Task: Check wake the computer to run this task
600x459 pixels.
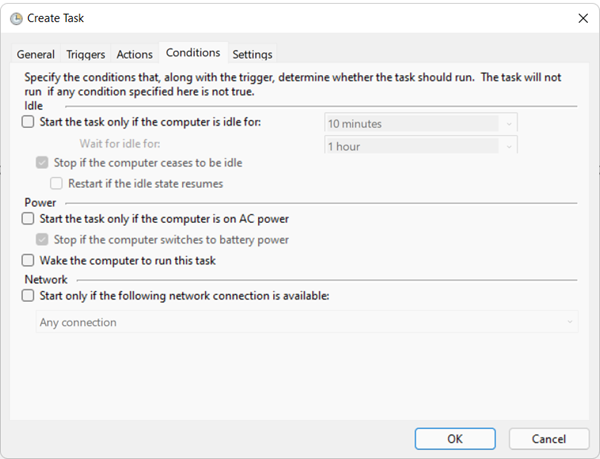Action: click(28, 260)
